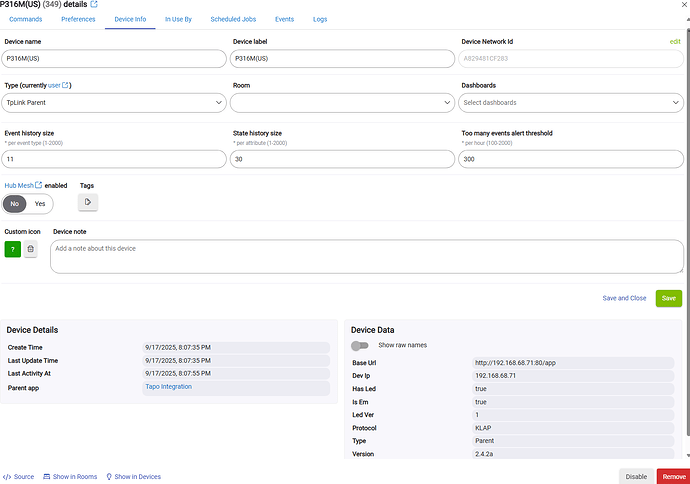
Task: Click the Disable button
Action: pyautogui.click(x=636, y=477)
